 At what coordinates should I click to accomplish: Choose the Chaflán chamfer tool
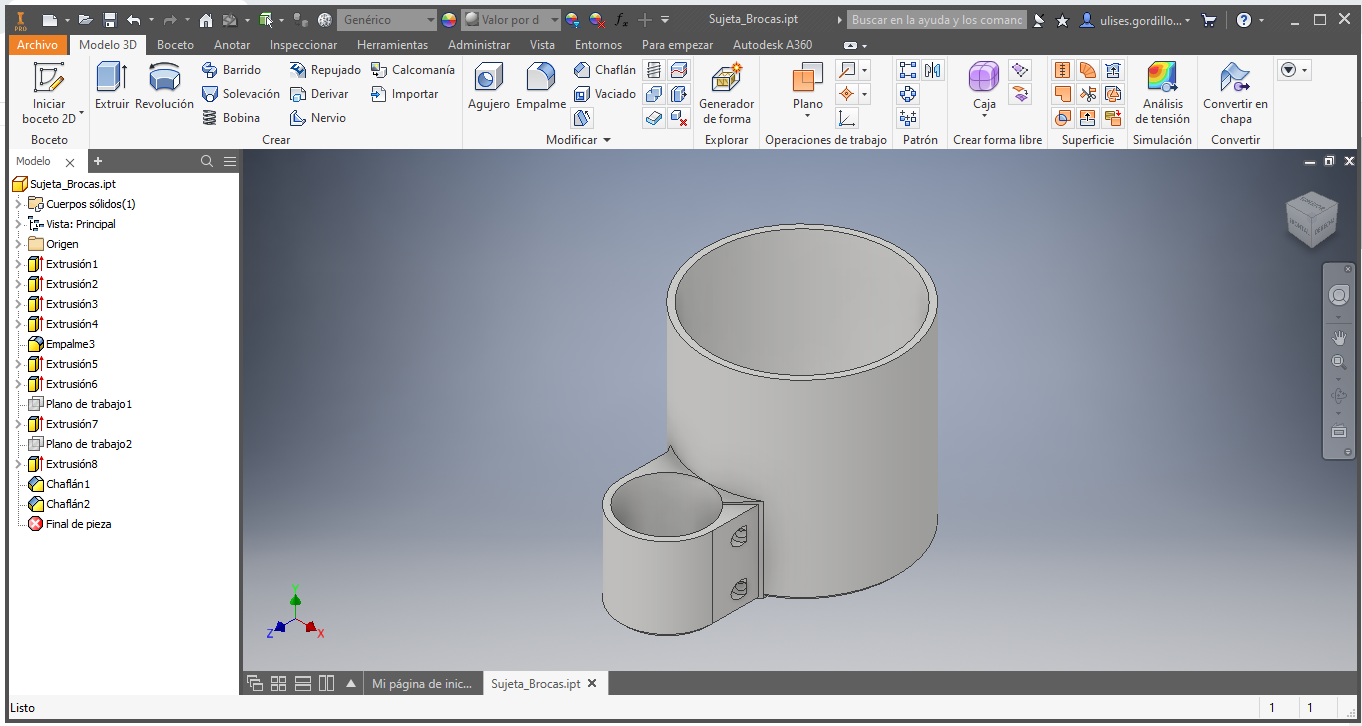604,70
